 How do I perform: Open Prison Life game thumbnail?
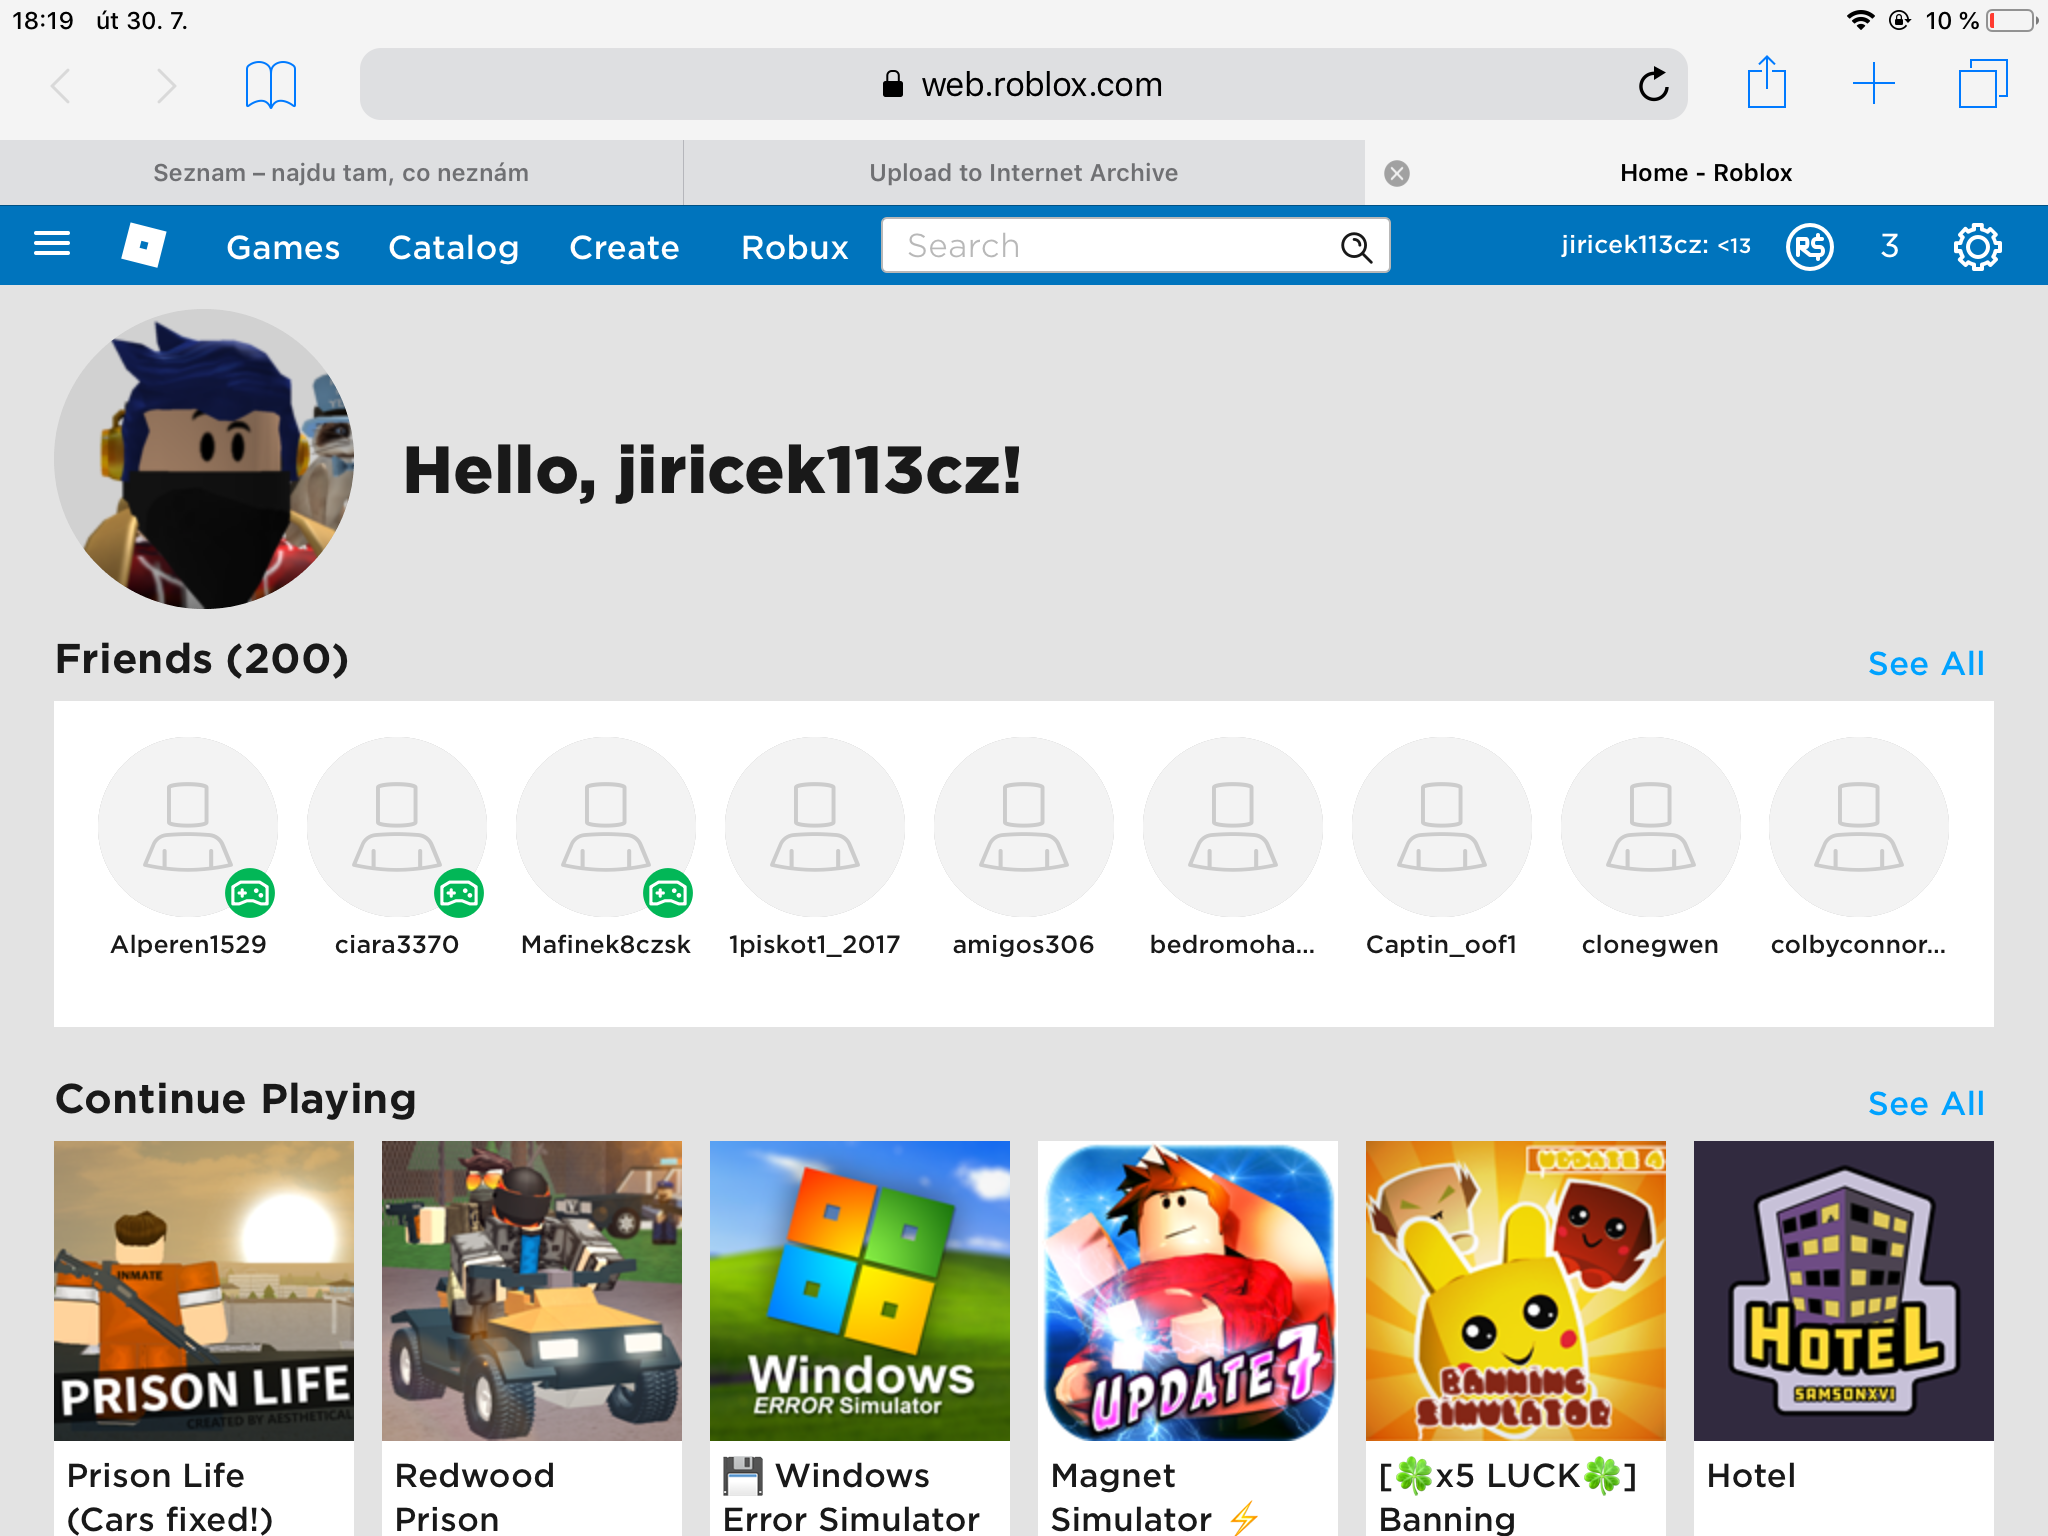[204, 1291]
